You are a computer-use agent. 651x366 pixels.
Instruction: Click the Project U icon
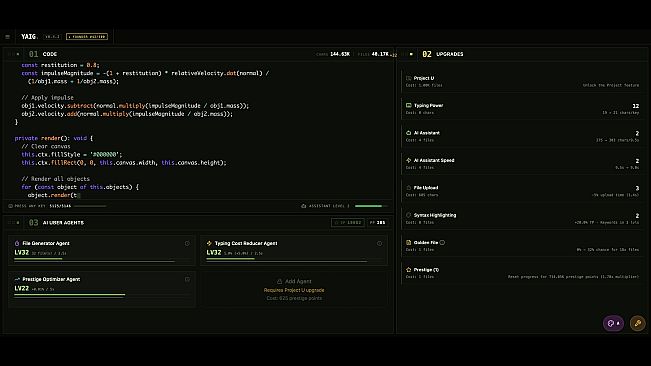tap(409, 78)
